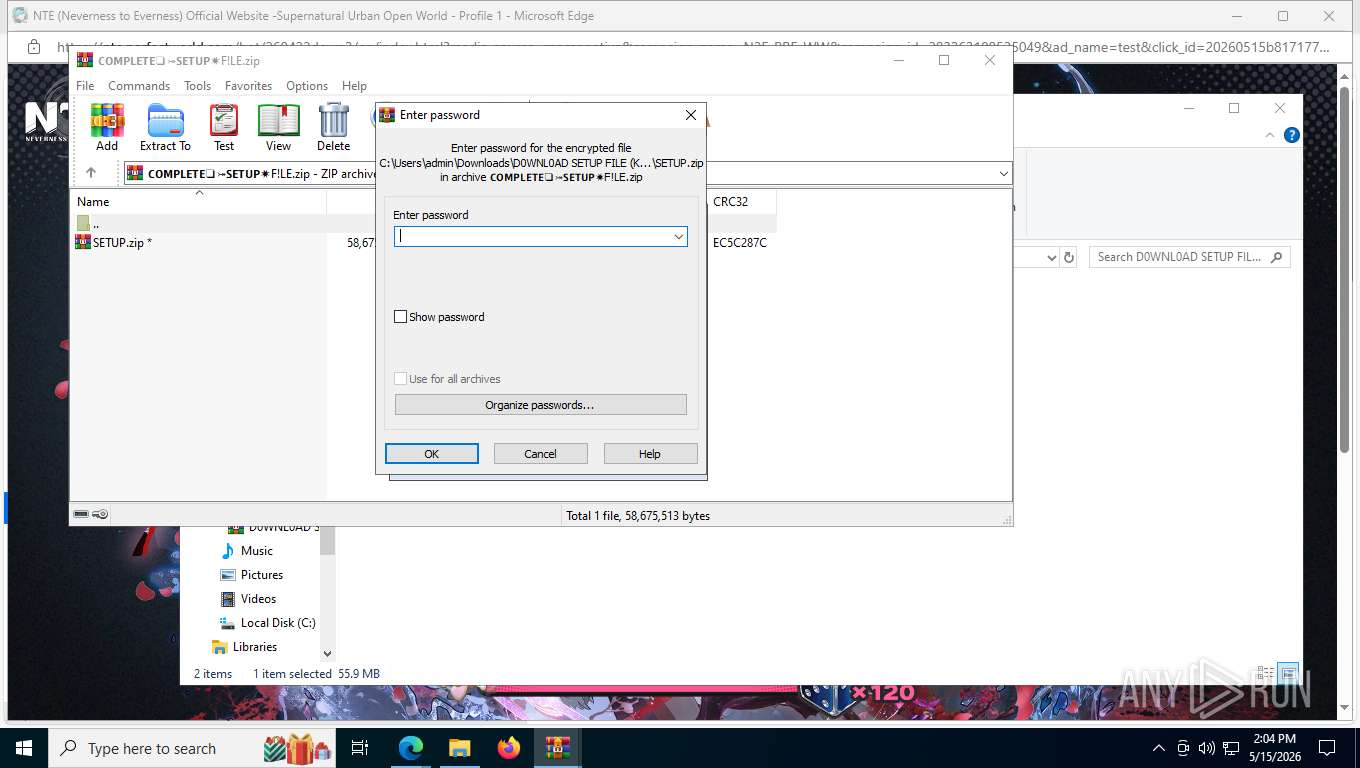Click Cancel in the password dialog
Viewport: 1360px width, 768px height.
[x=540, y=454]
